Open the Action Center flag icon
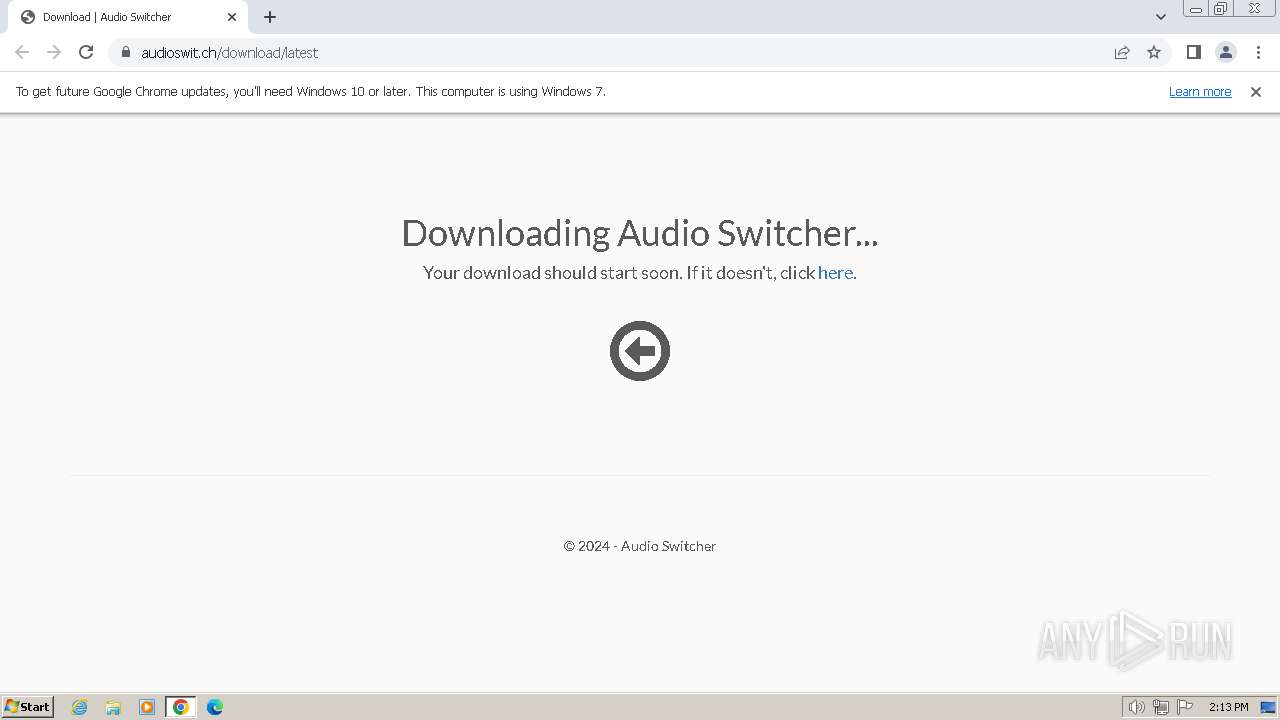The width and height of the screenshot is (1280, 720). point(1185,707)
